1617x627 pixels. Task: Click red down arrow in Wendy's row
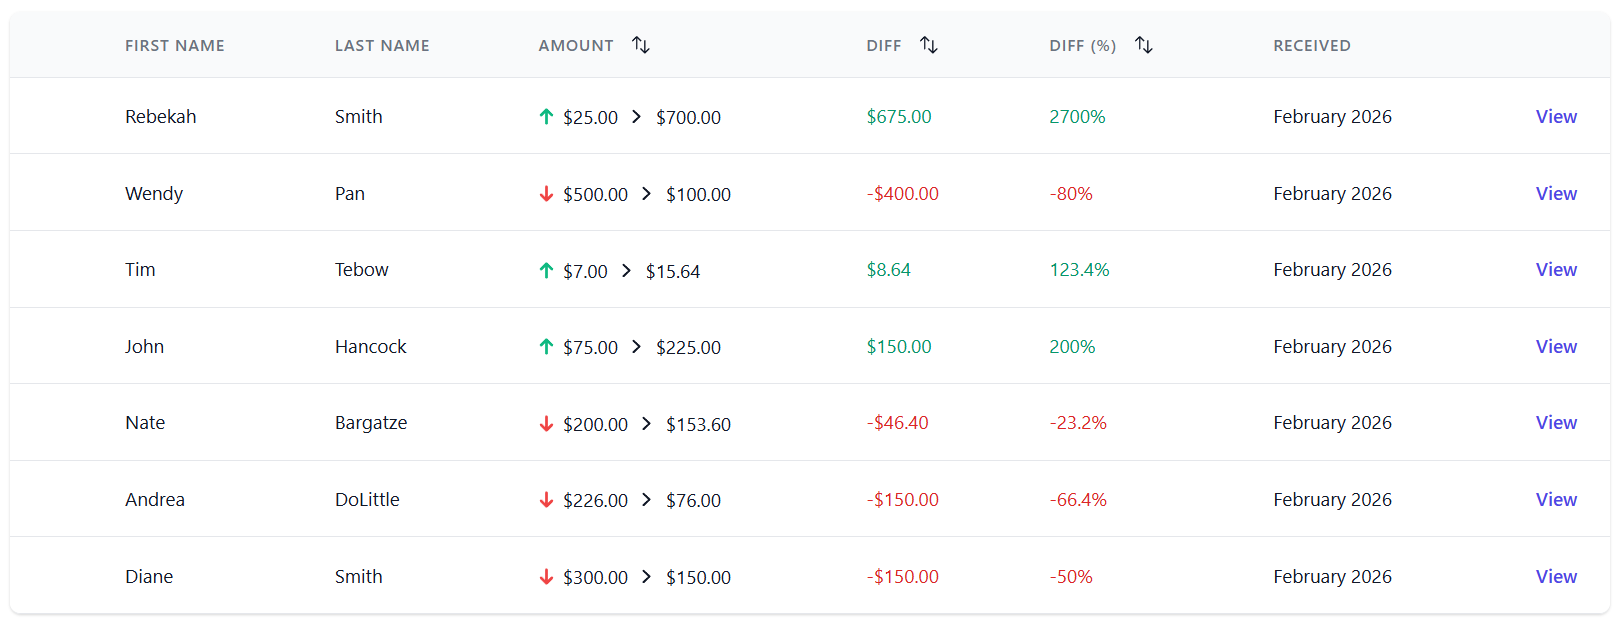(x=546, y=194)
